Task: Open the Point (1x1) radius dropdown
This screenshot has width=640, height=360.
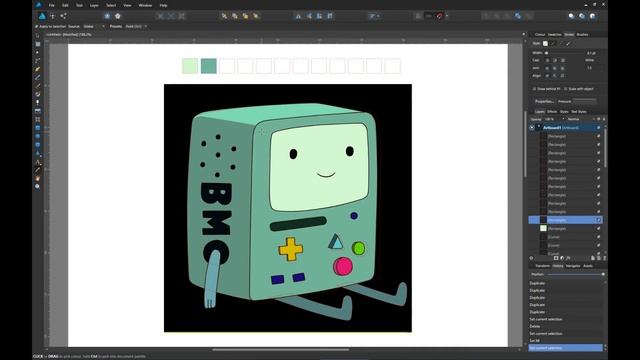Action: [x=136, y=26]
